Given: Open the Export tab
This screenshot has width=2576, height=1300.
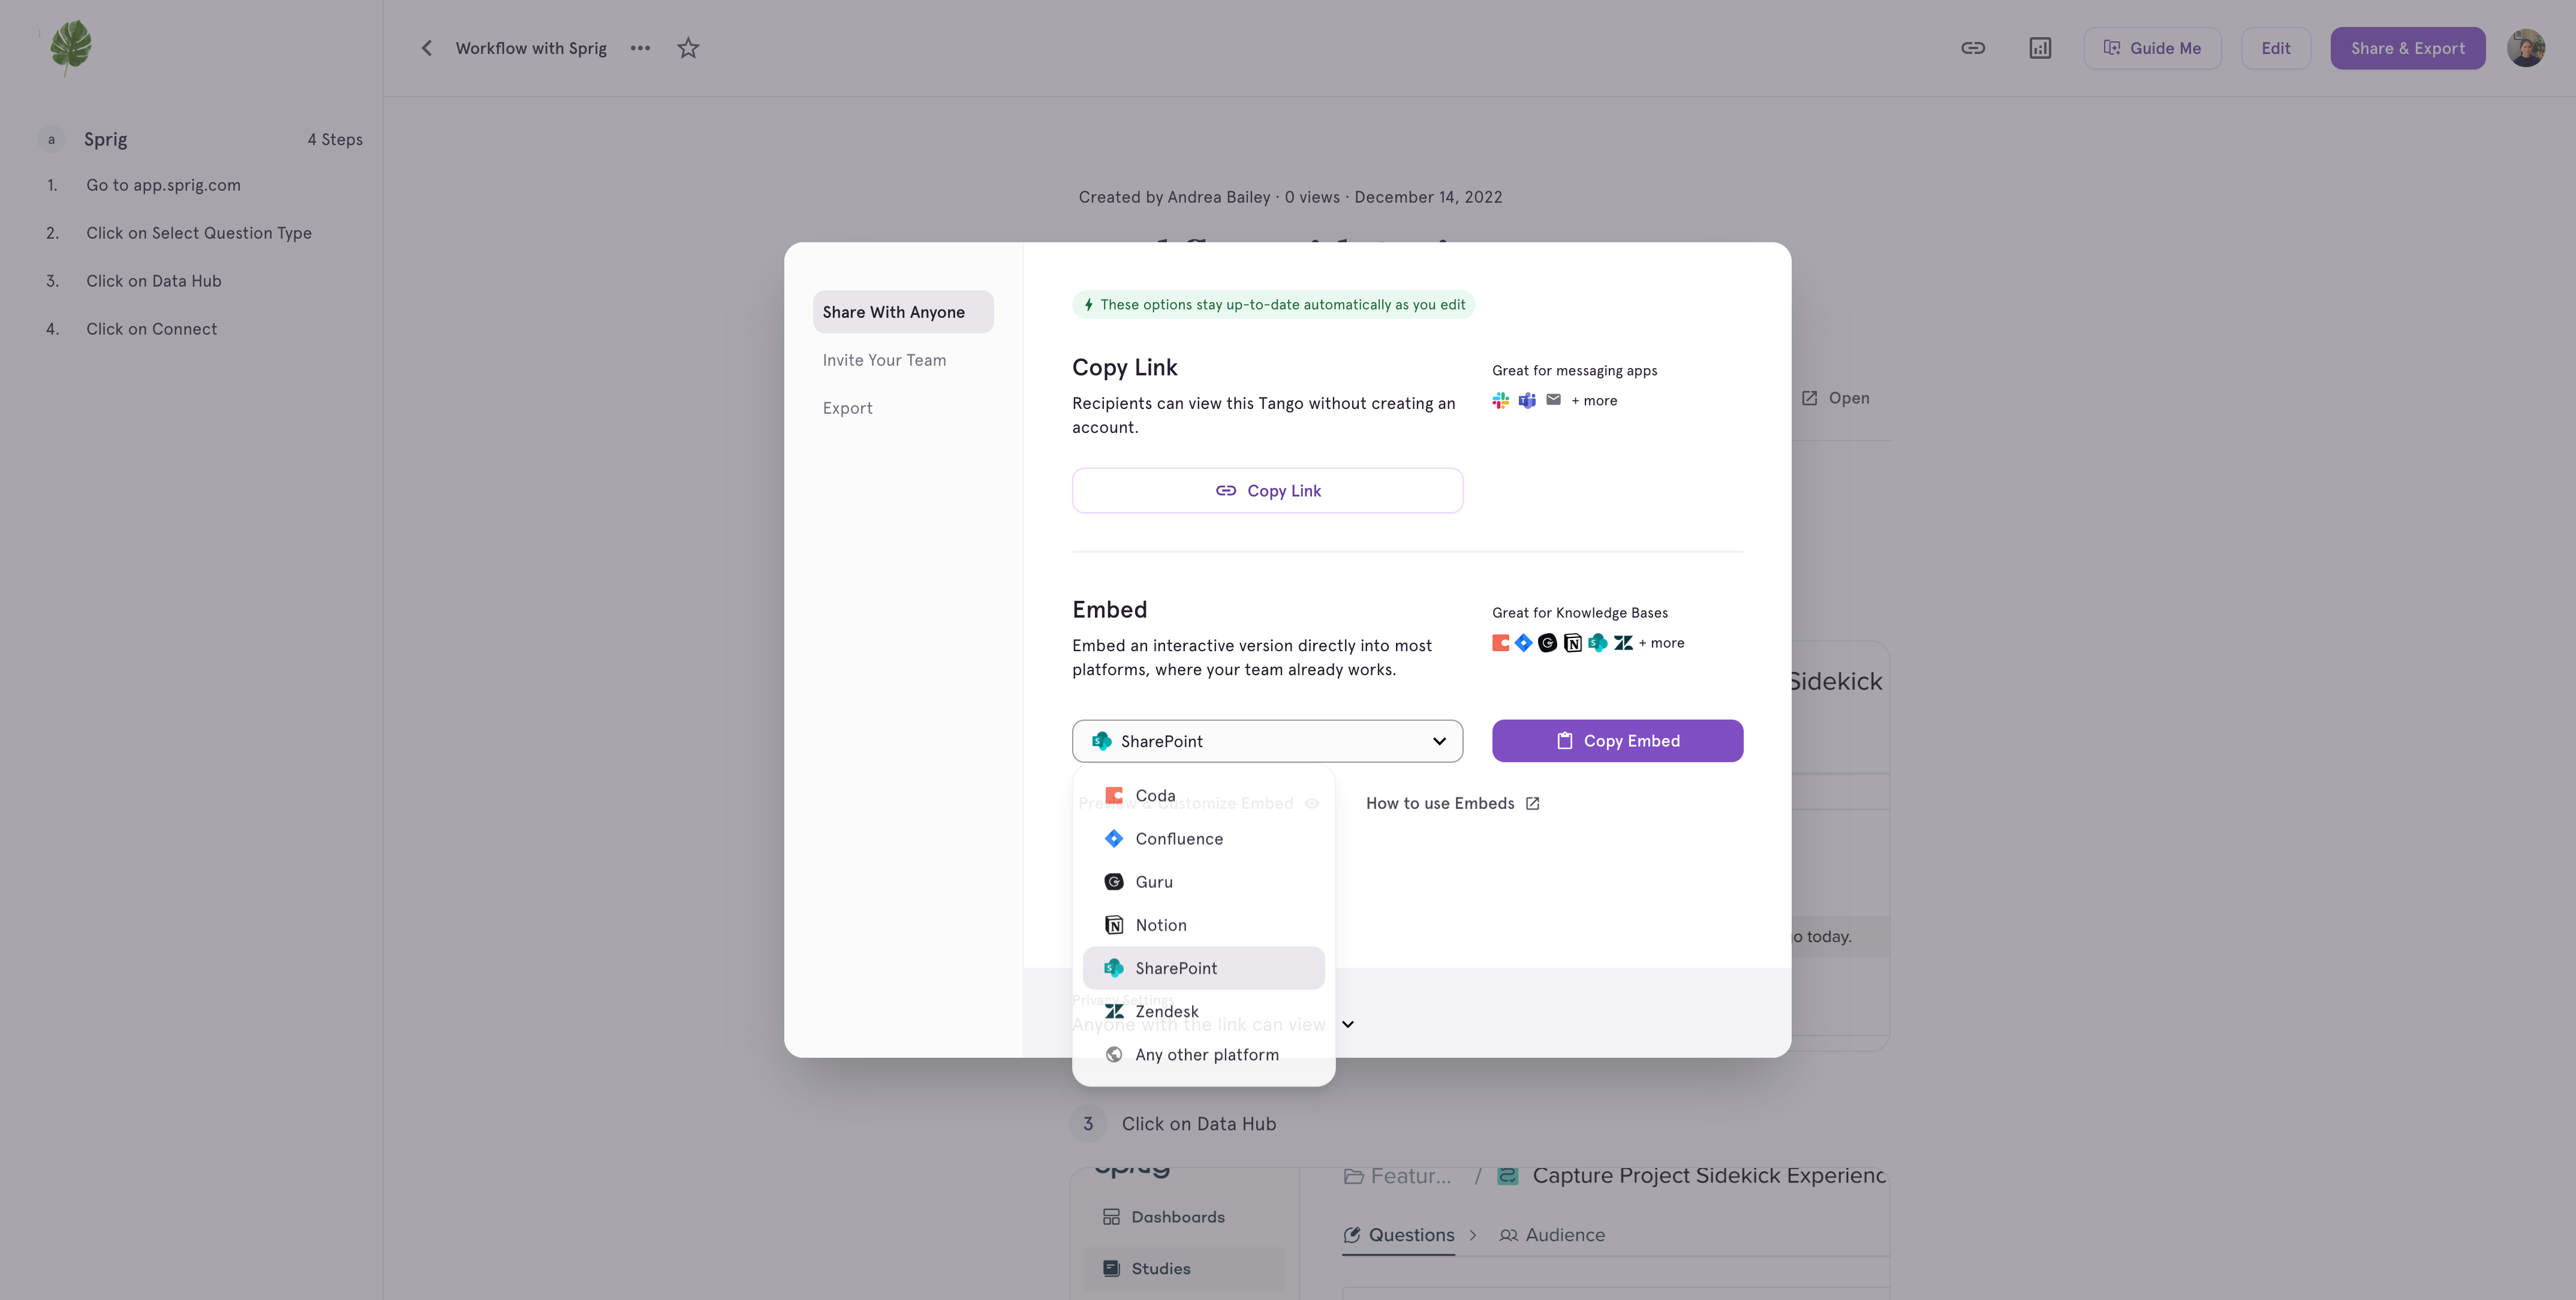Looking at the screenshot, I should tap(847, 408).
